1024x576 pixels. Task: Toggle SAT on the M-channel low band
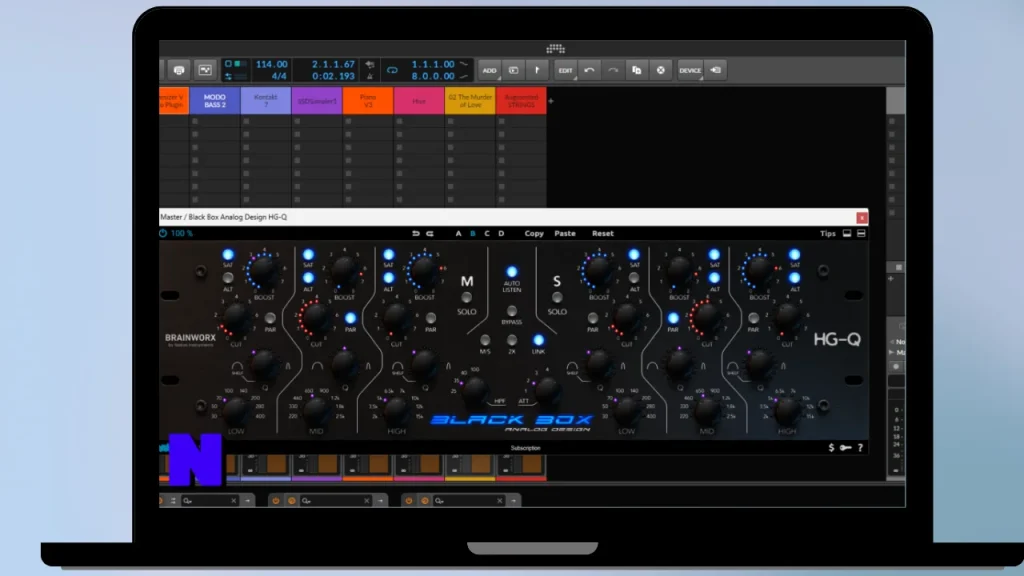228,255
